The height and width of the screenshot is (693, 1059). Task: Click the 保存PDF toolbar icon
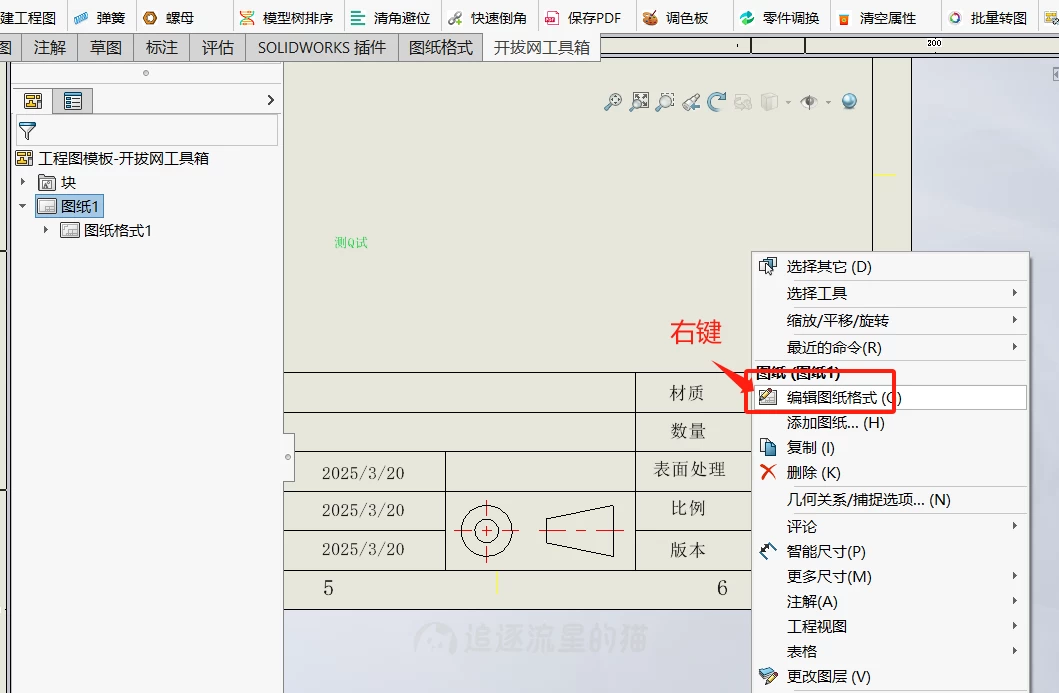click(584, 16)
